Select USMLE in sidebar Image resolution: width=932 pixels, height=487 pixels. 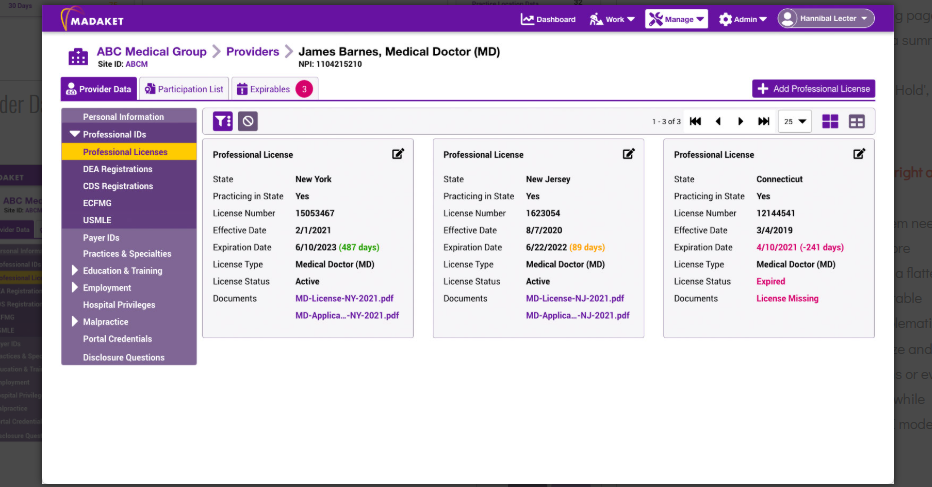click(x=129, y=220)
